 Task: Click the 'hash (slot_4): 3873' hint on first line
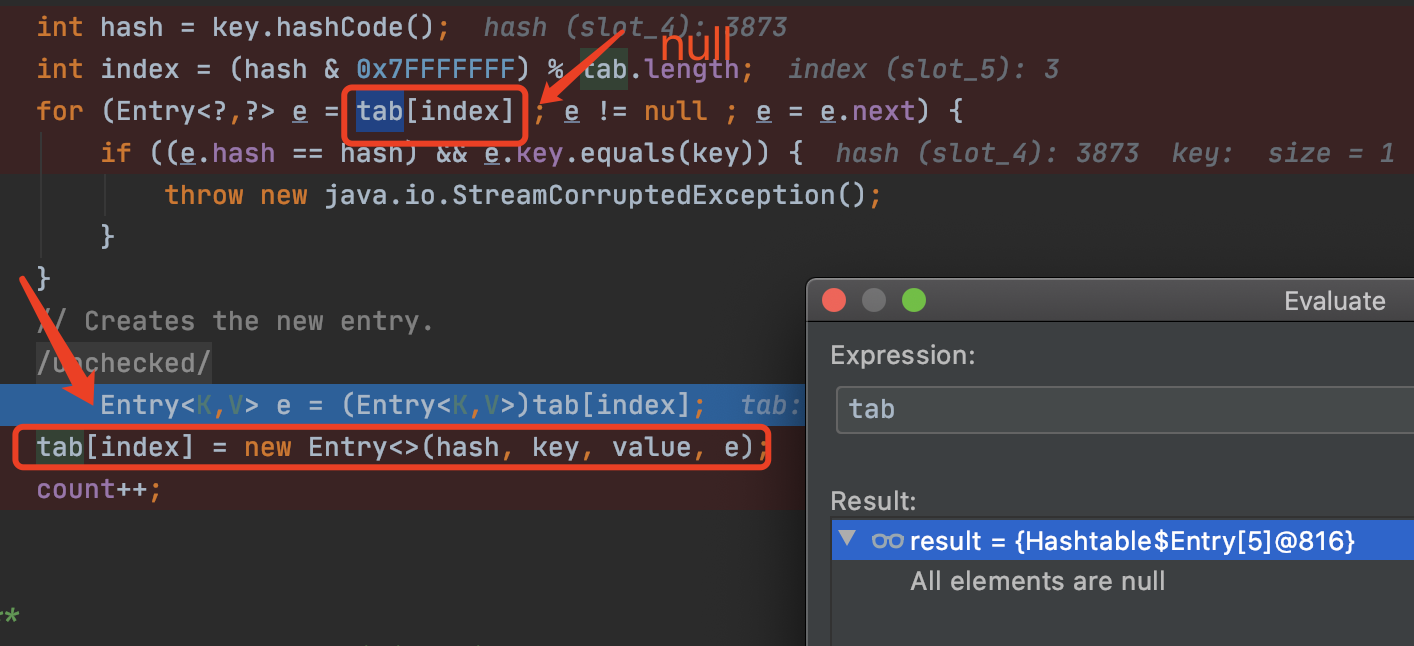coord(635,27)
